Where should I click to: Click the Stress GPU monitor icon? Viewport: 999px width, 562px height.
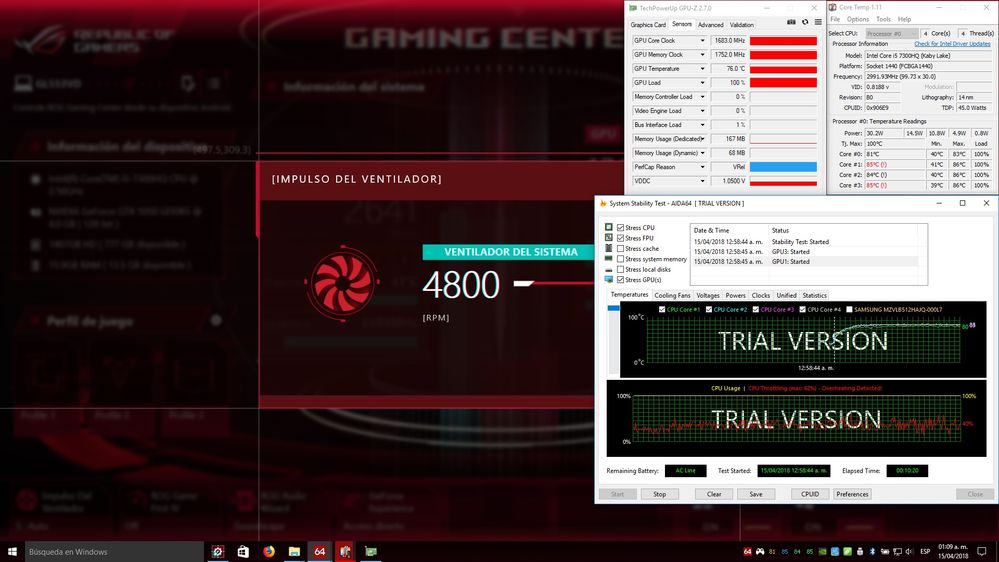[x=608, y=280]
